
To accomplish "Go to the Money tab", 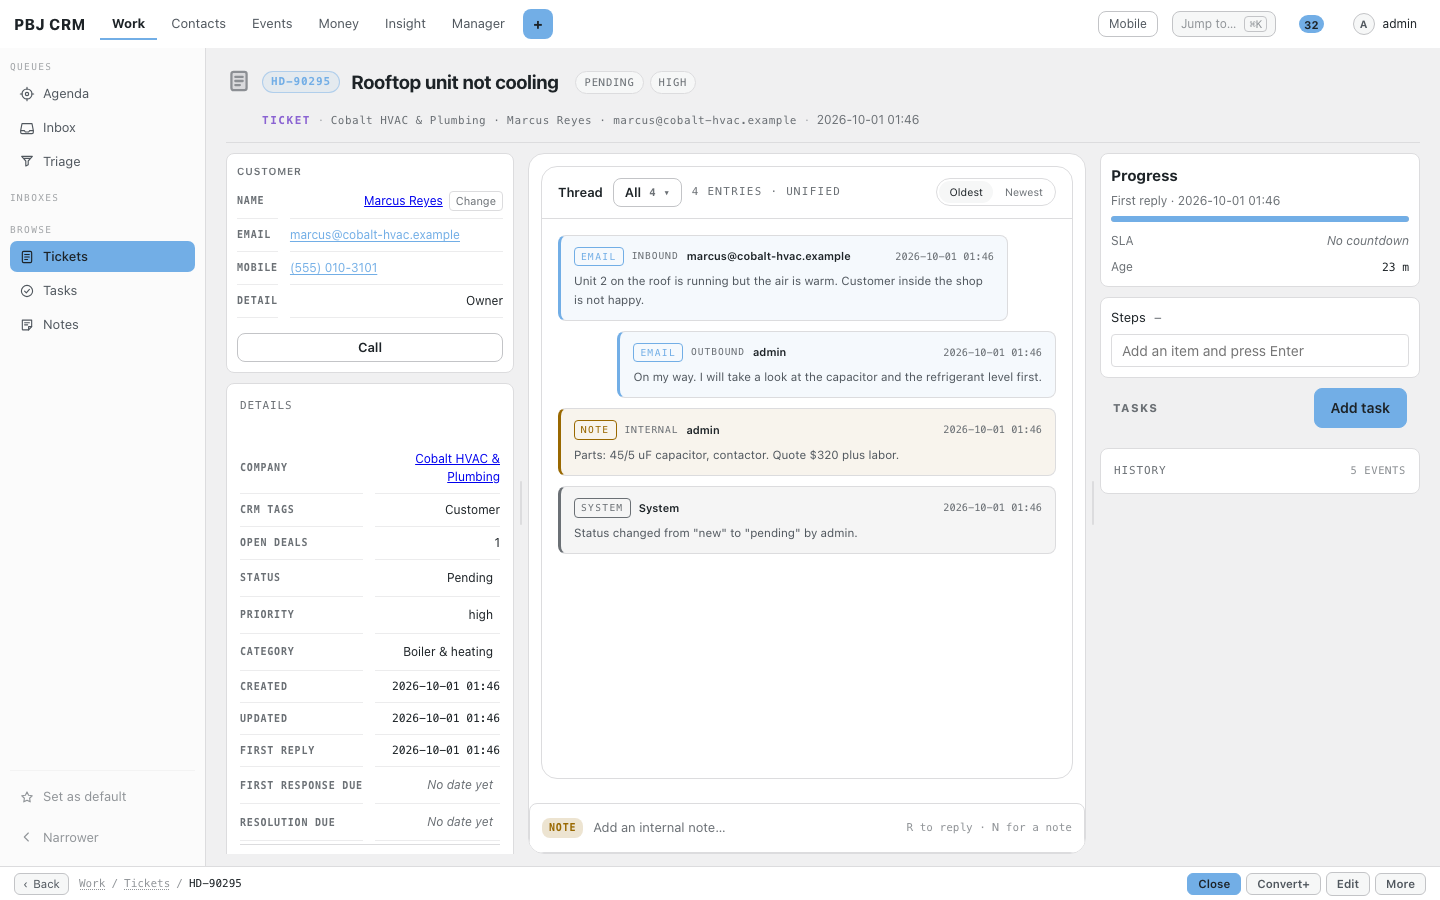I will (x=338, y=24).
